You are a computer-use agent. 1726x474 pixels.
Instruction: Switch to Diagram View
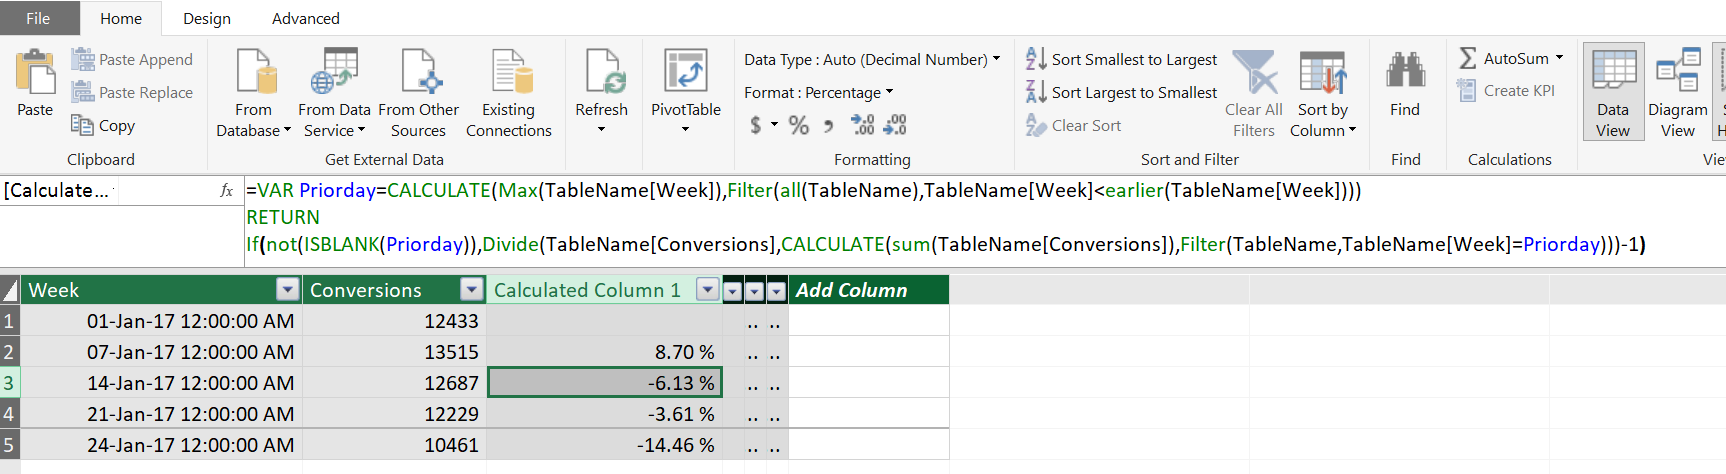[x=1678, y=92]
